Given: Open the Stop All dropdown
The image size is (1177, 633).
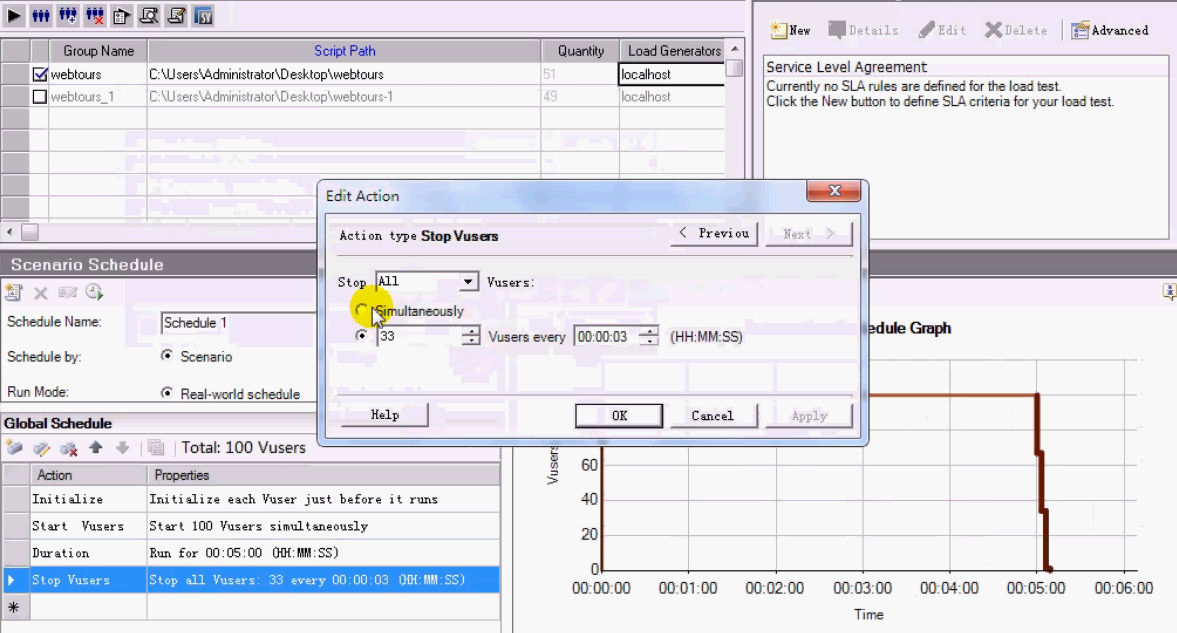Looking at the screenshot, I should click(468, 282).
